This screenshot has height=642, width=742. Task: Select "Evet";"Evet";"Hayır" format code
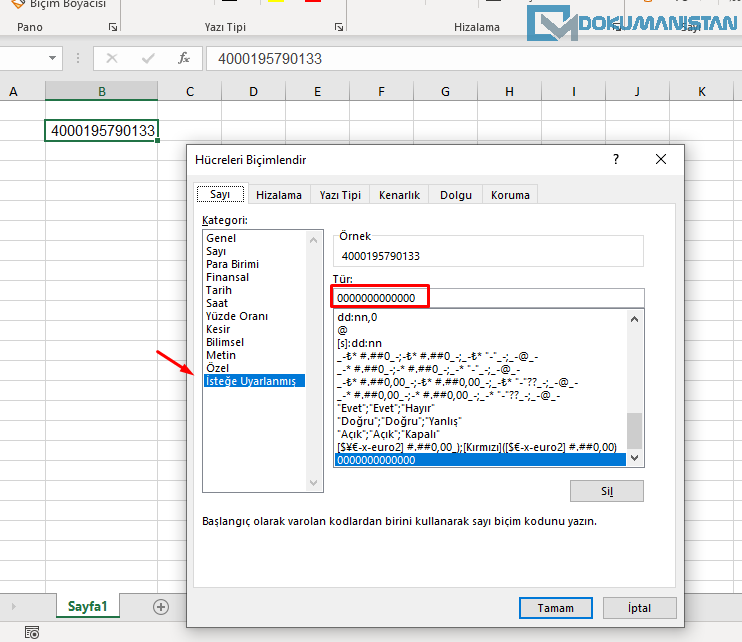click(480, 408)
